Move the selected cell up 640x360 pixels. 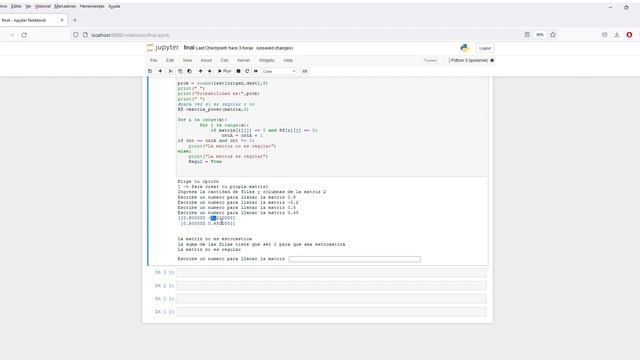click(200, 71)
